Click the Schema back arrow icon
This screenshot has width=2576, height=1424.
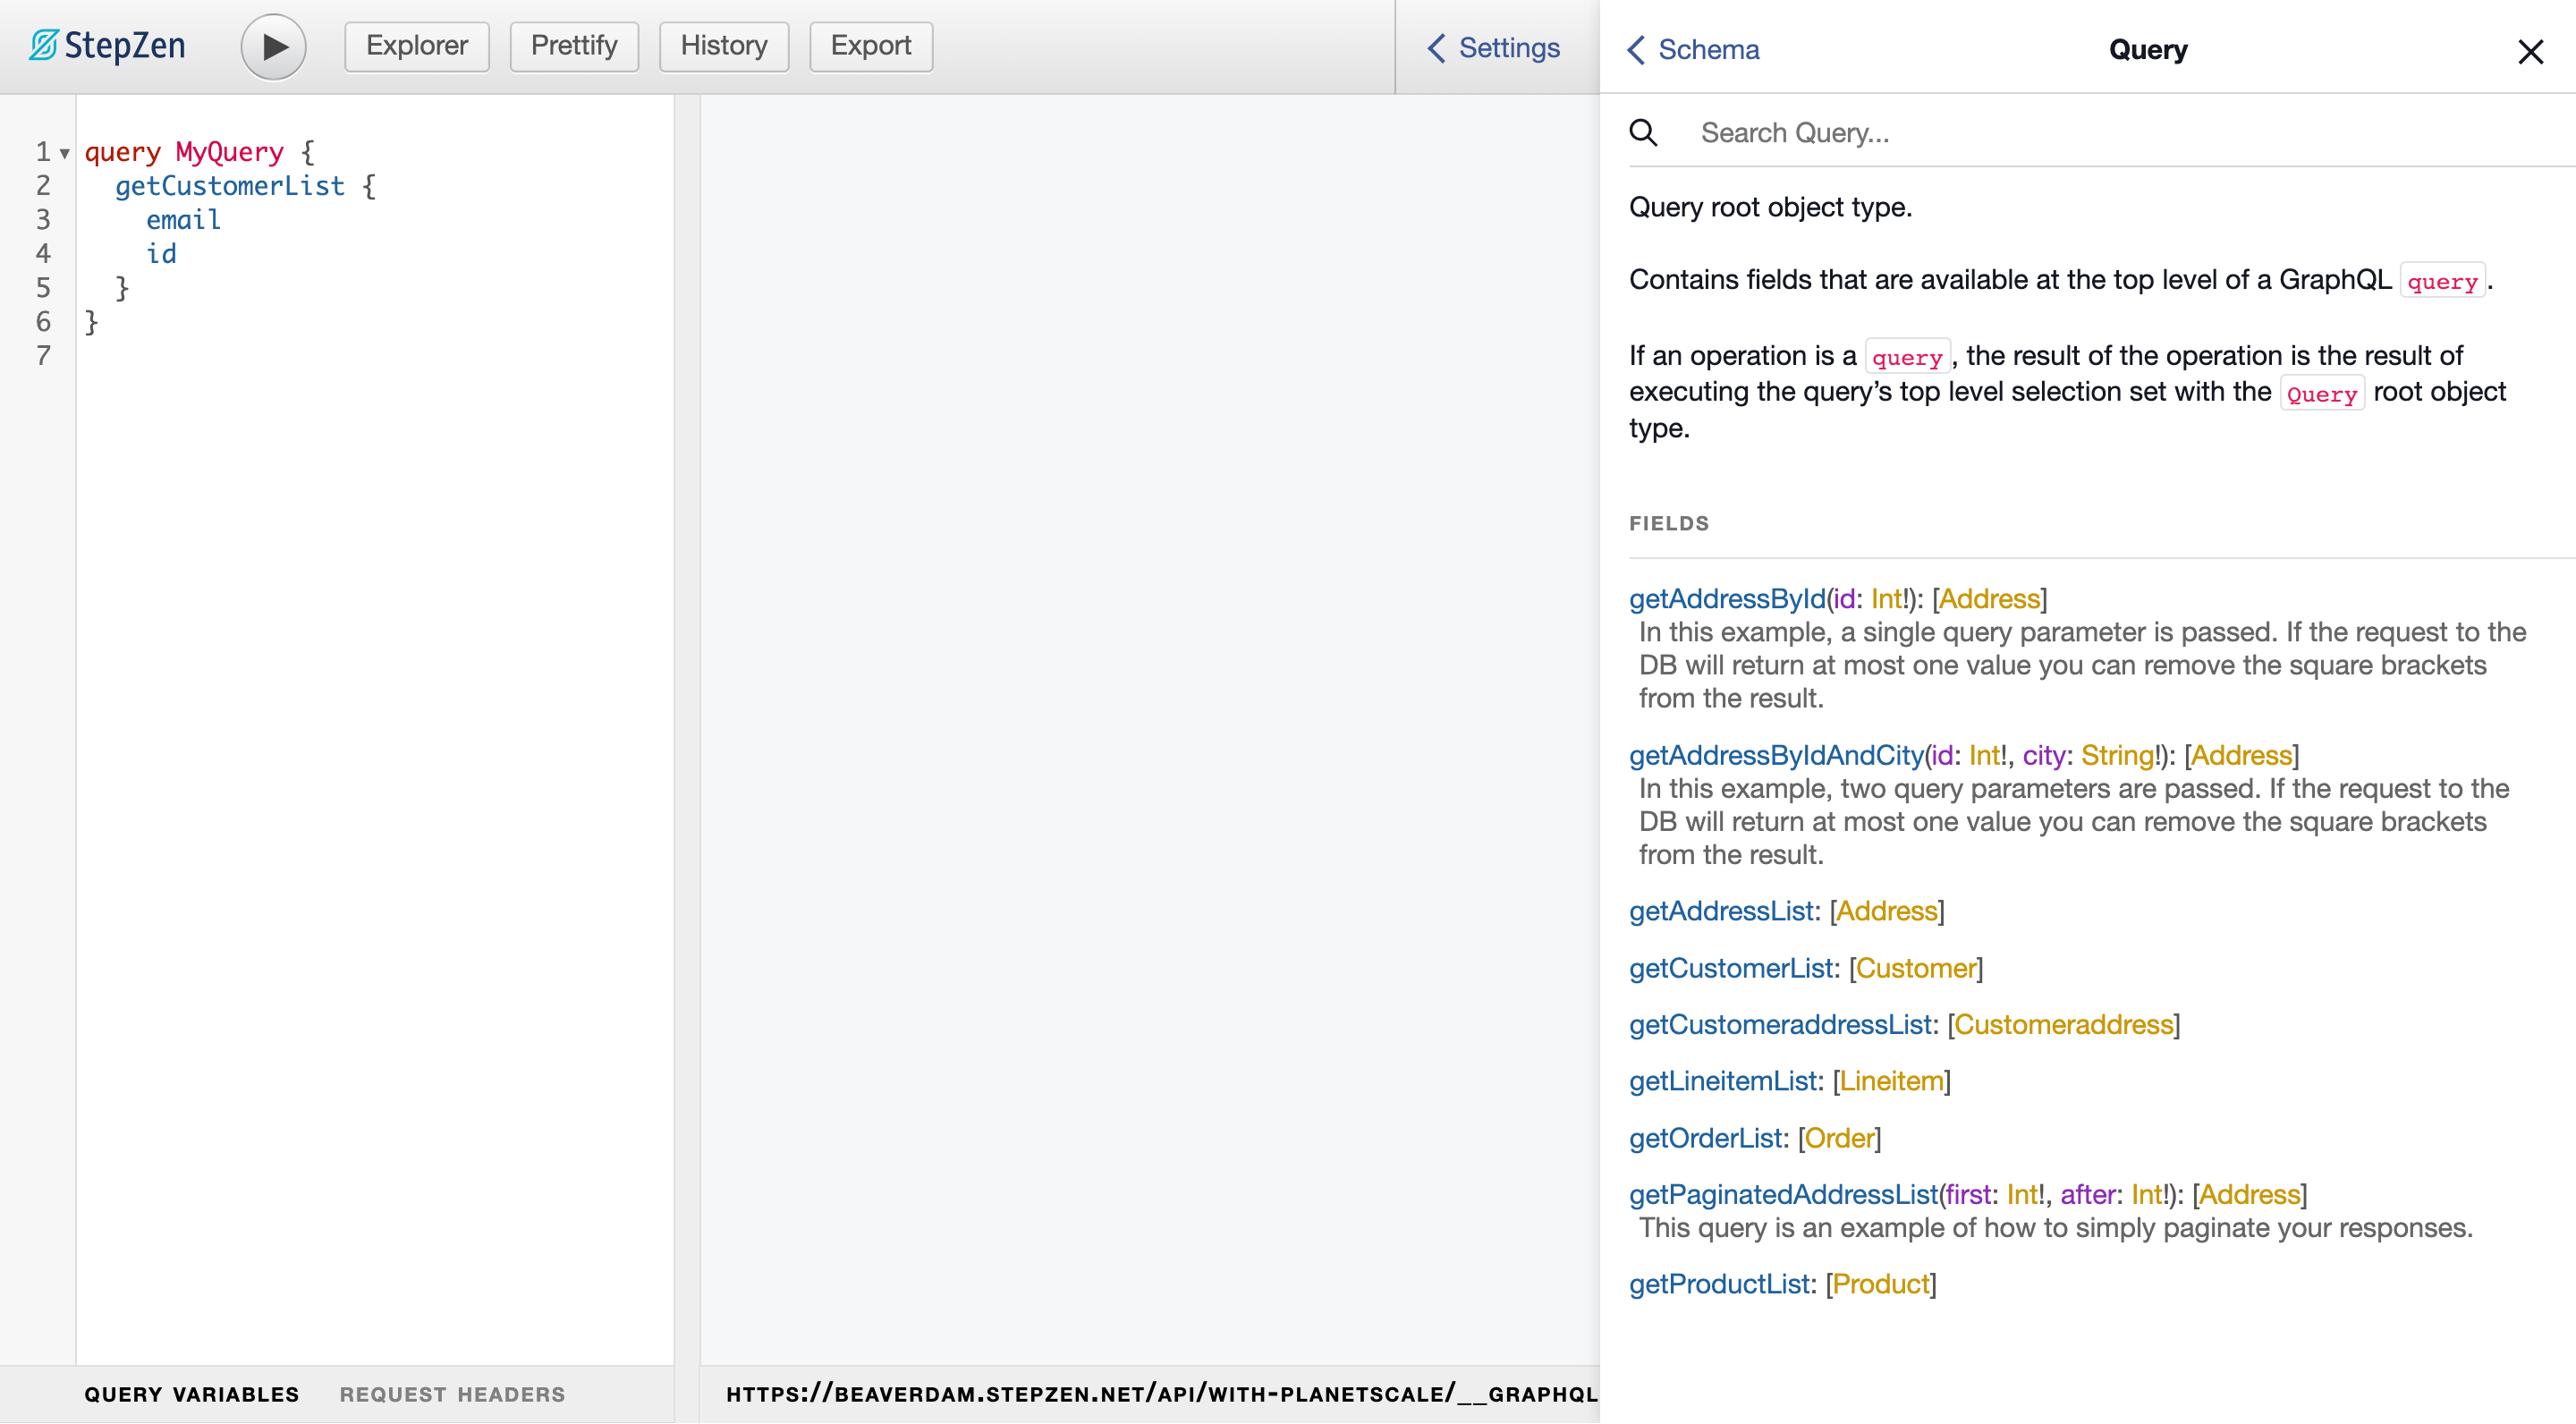click(x=1638, y=47)
